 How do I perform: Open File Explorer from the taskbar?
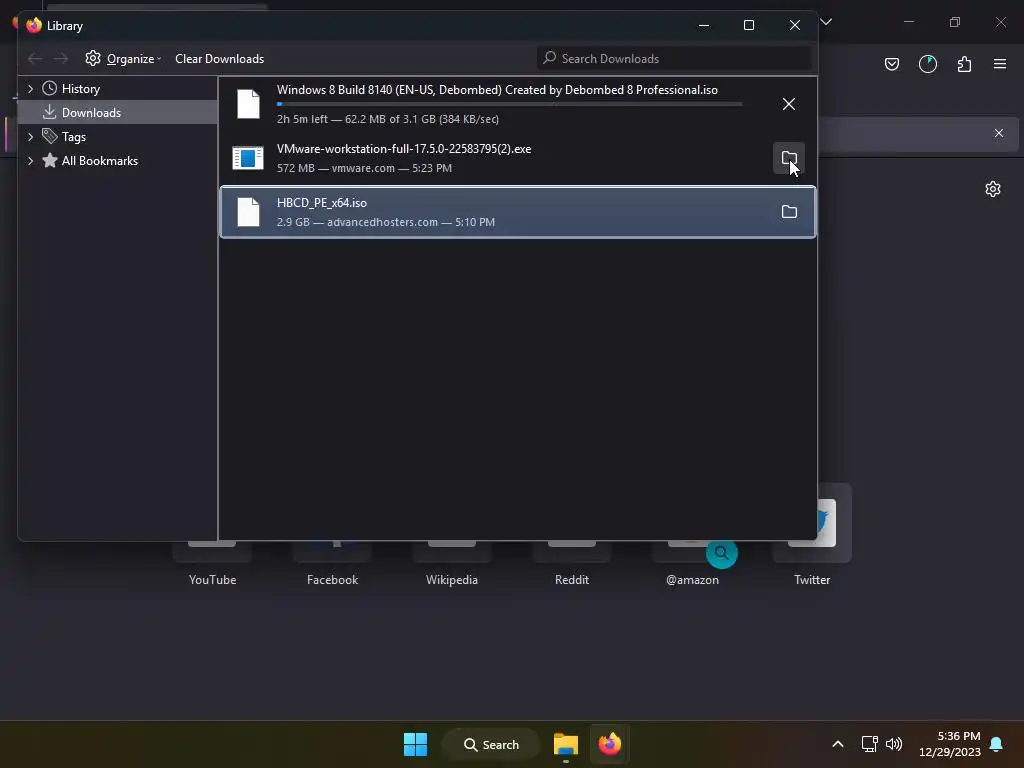pos(566,744)
